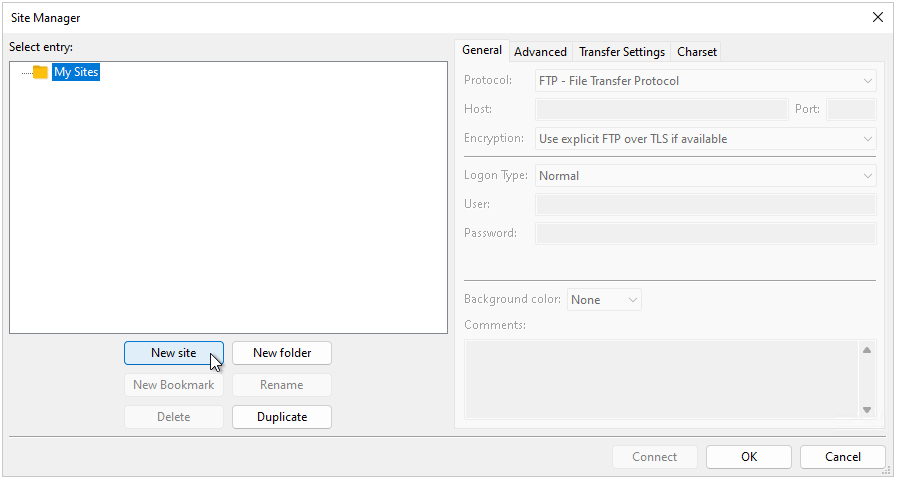Open the Protocol dropdown
Viewport: 897px width, 480px height.
tap(706, 81)
